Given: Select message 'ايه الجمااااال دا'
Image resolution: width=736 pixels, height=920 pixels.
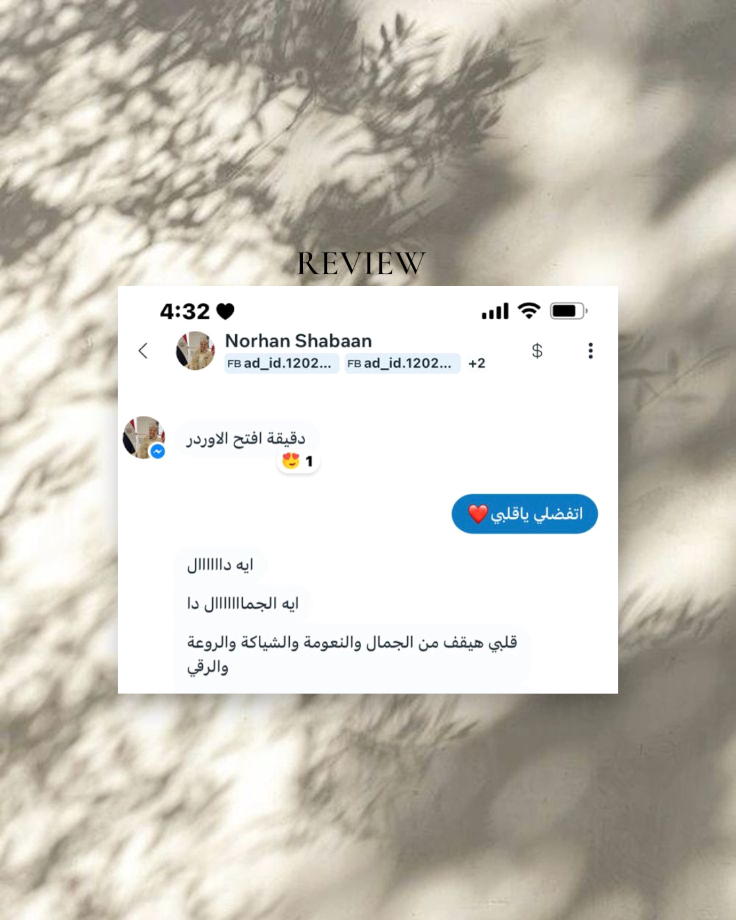Looking at the screenshot, I should point(242,604).
